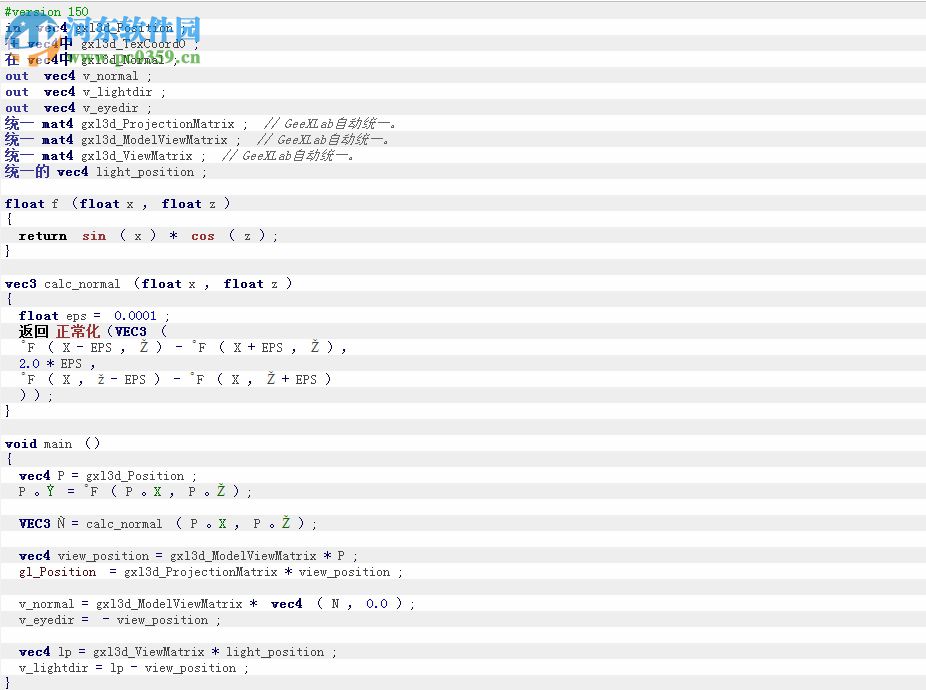Click the sin keyword in float f
Viewport: 926px width, 690px height.
[x=94, y=235]
